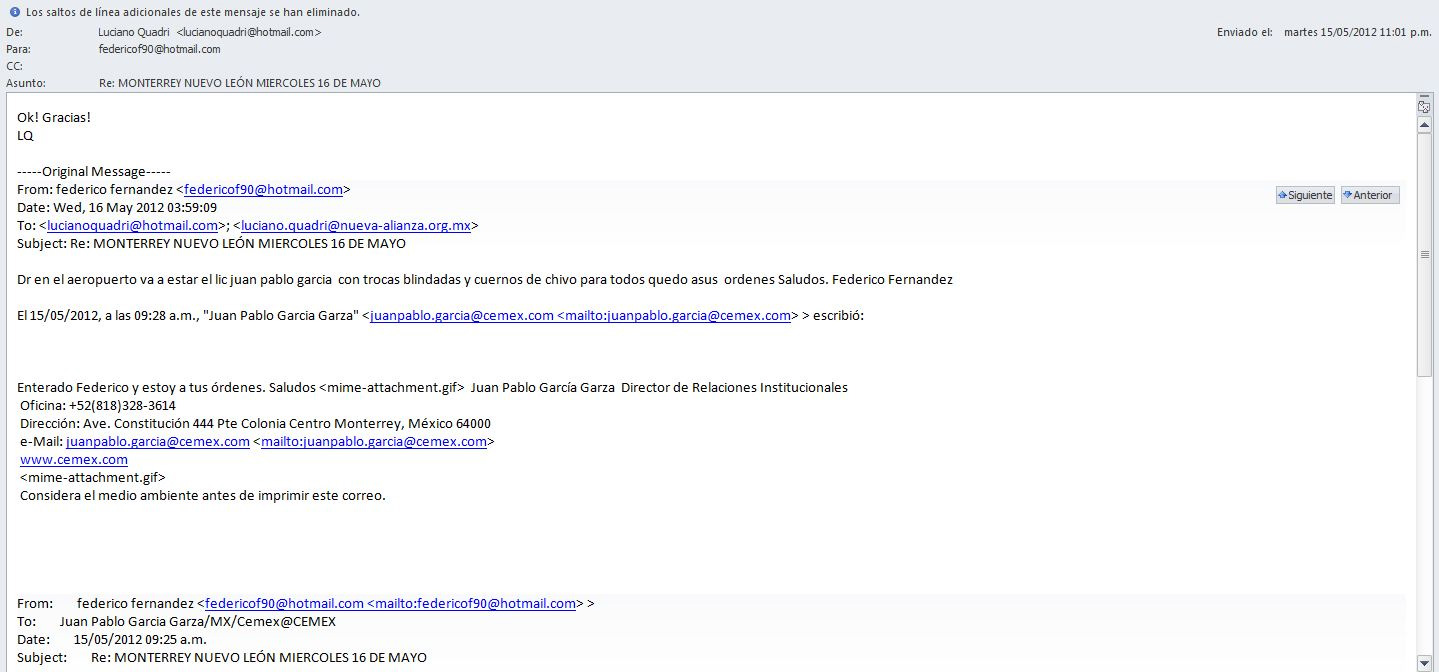
Task: Click the mailto:juanpablo.garcia@cemex.com link in signature
Action: (373, 441)
